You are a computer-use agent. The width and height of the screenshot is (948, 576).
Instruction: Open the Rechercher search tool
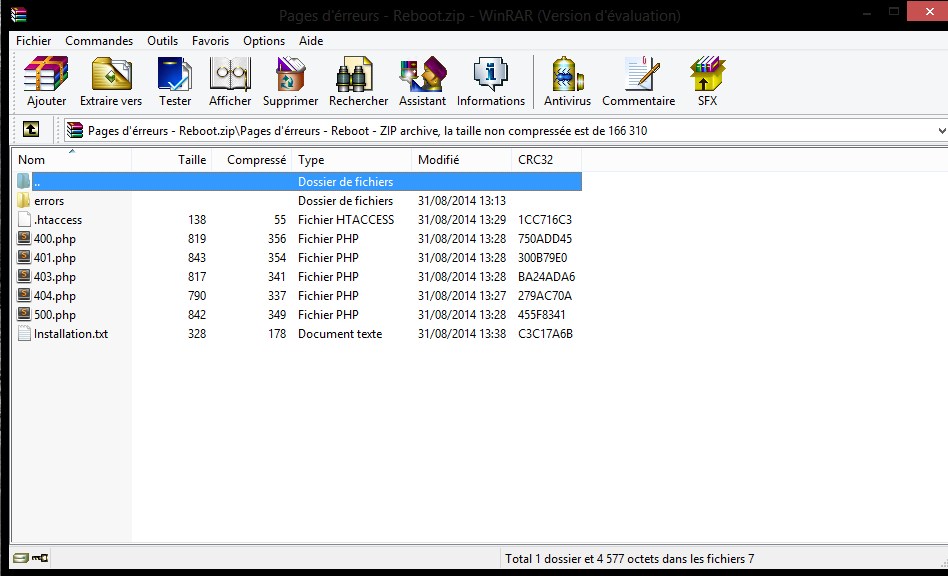[354, 74]
